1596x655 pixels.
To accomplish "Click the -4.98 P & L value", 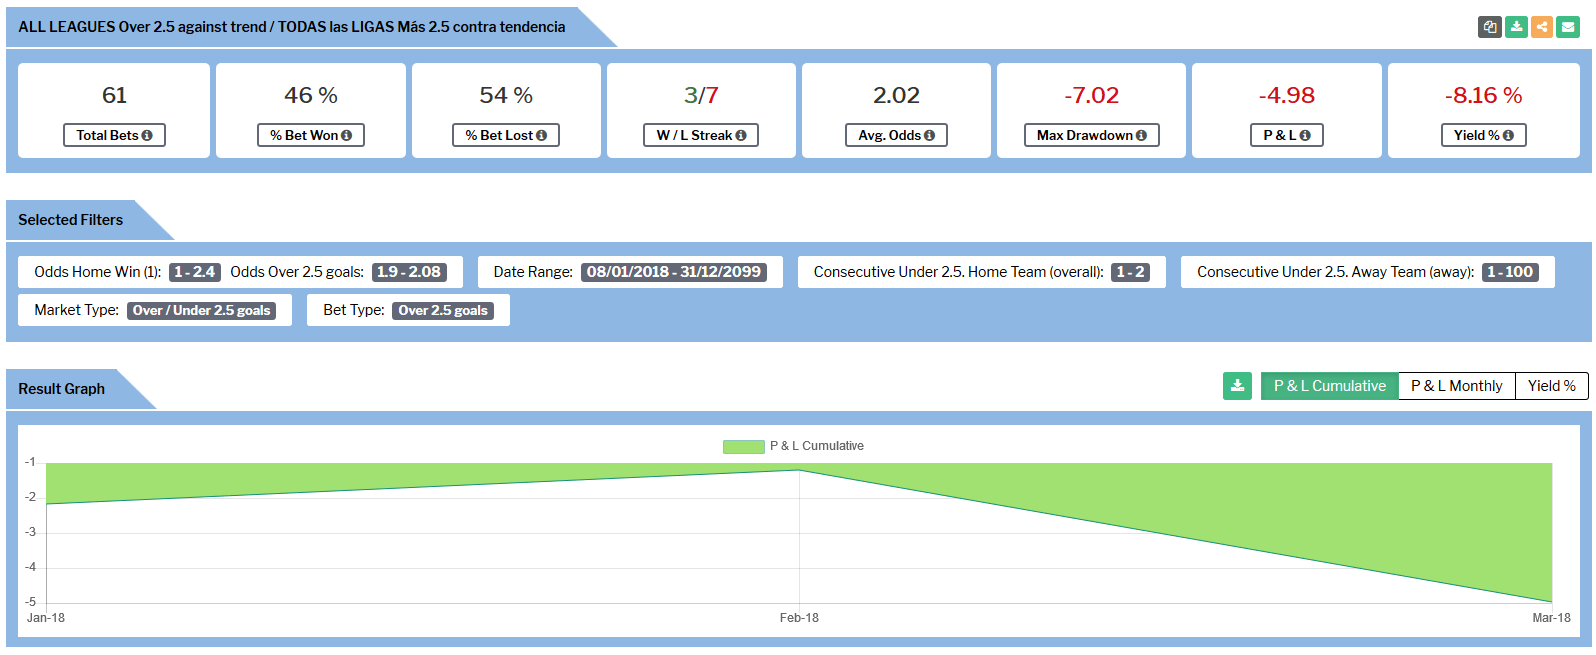I will click(x=1286, y=96).
